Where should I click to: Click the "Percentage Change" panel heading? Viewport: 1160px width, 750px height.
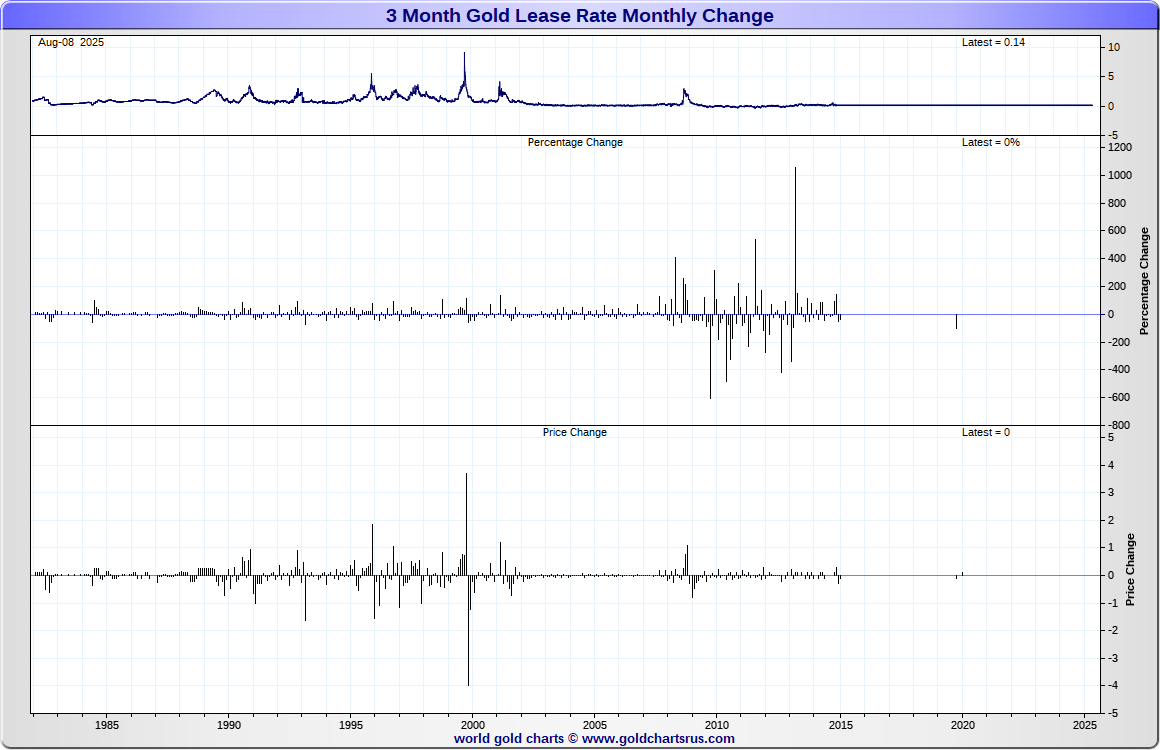pos(575,143)
